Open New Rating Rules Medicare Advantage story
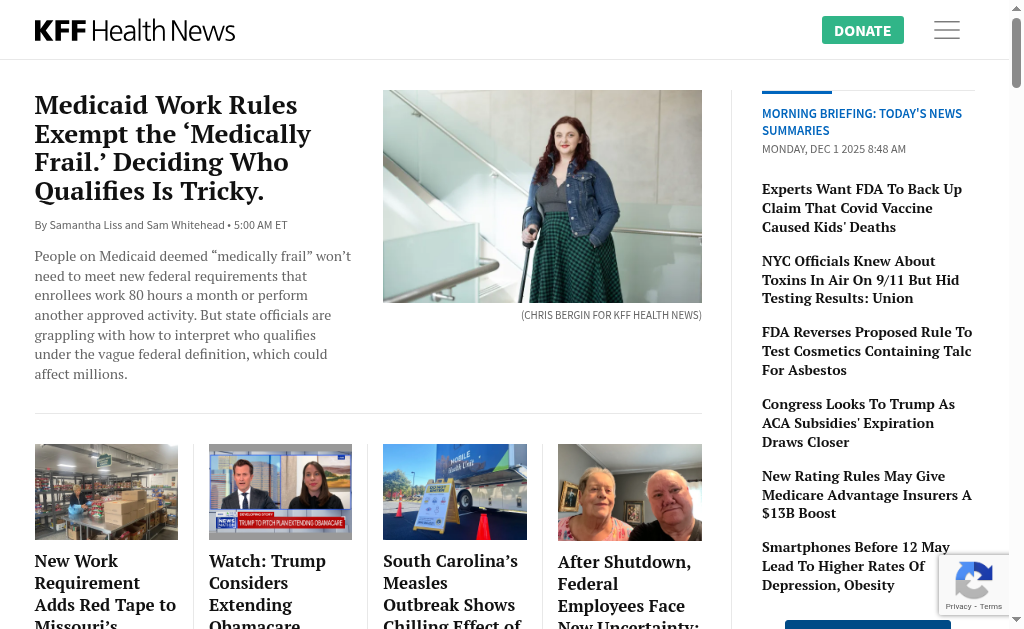Screen dimensions: 1024x629 tap(867, 494)
